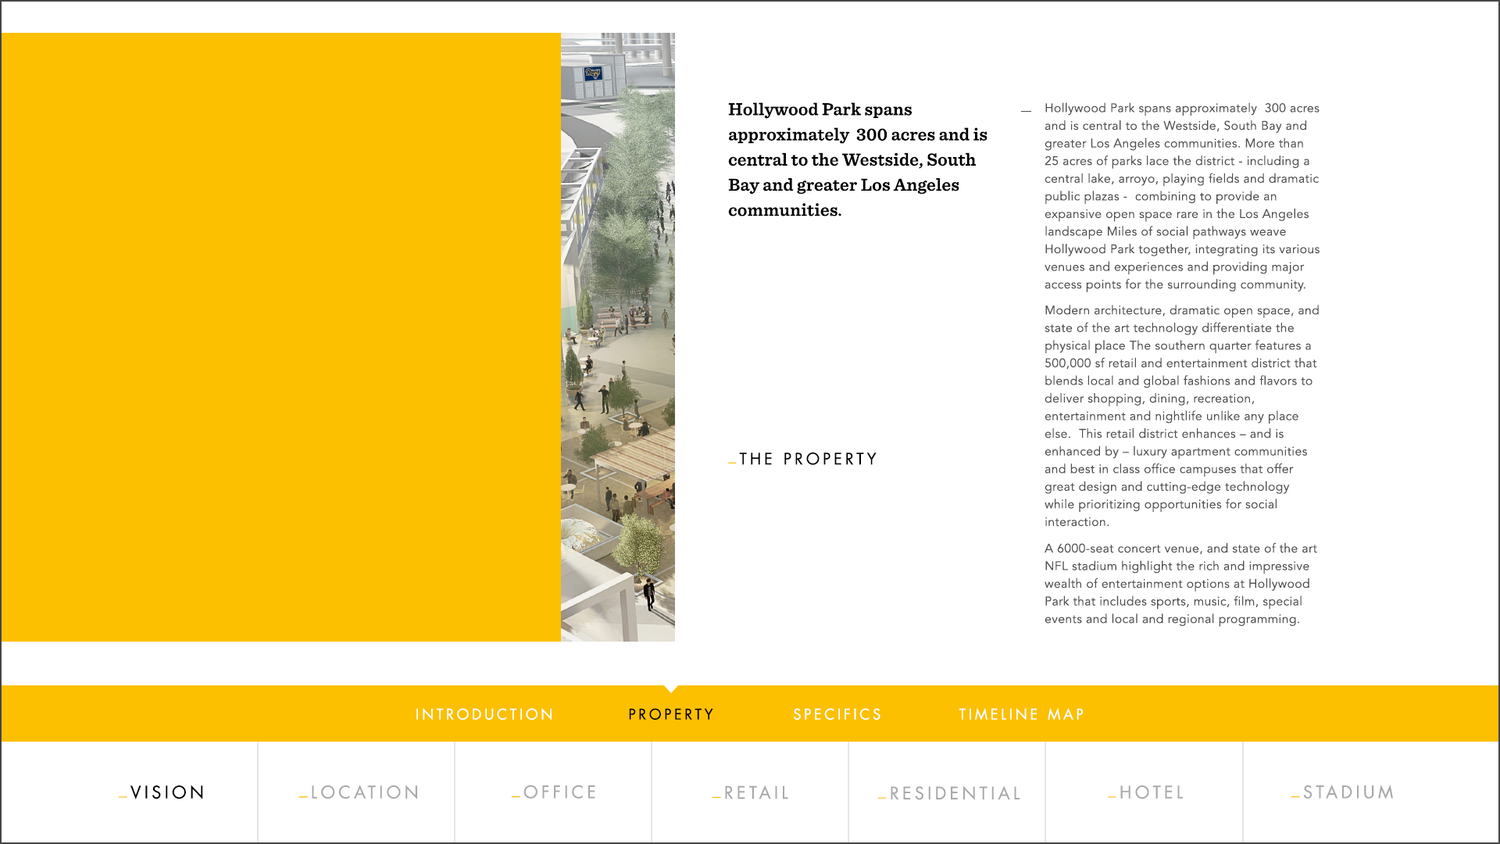
Task: Open the SPECIFICS section
Action: tap(837, 714)
